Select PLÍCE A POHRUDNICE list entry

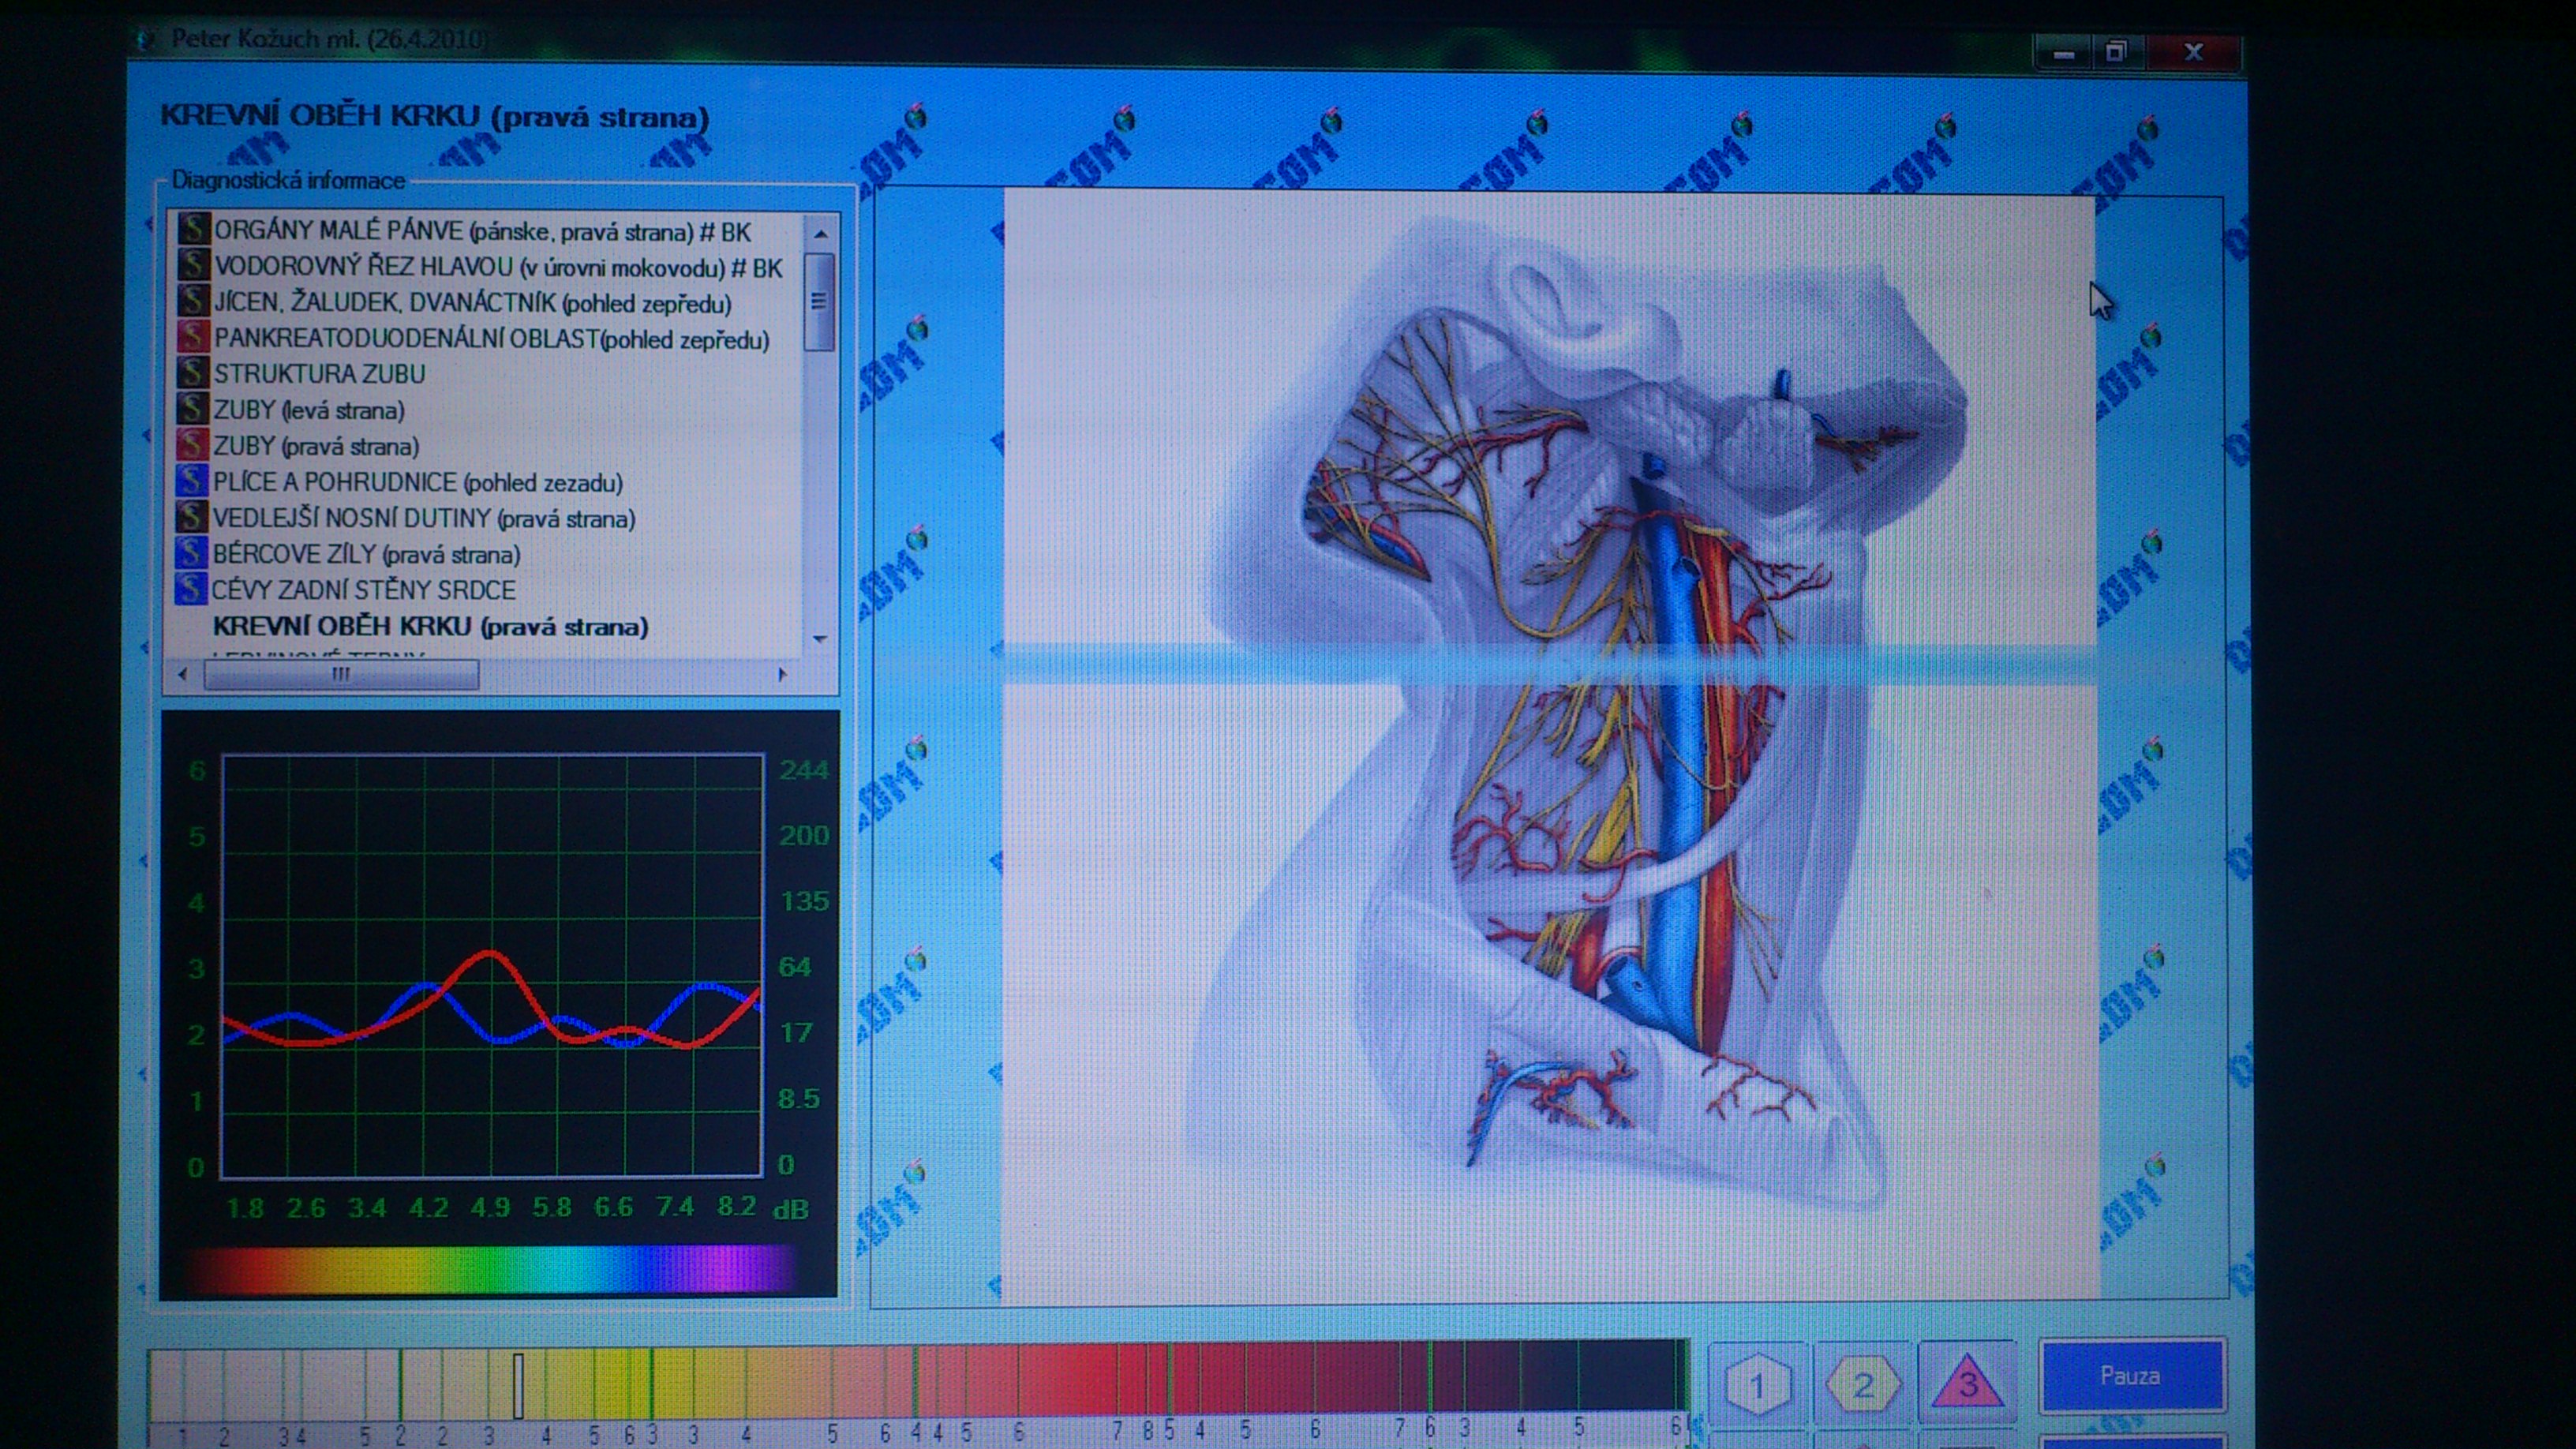(418, 482)
